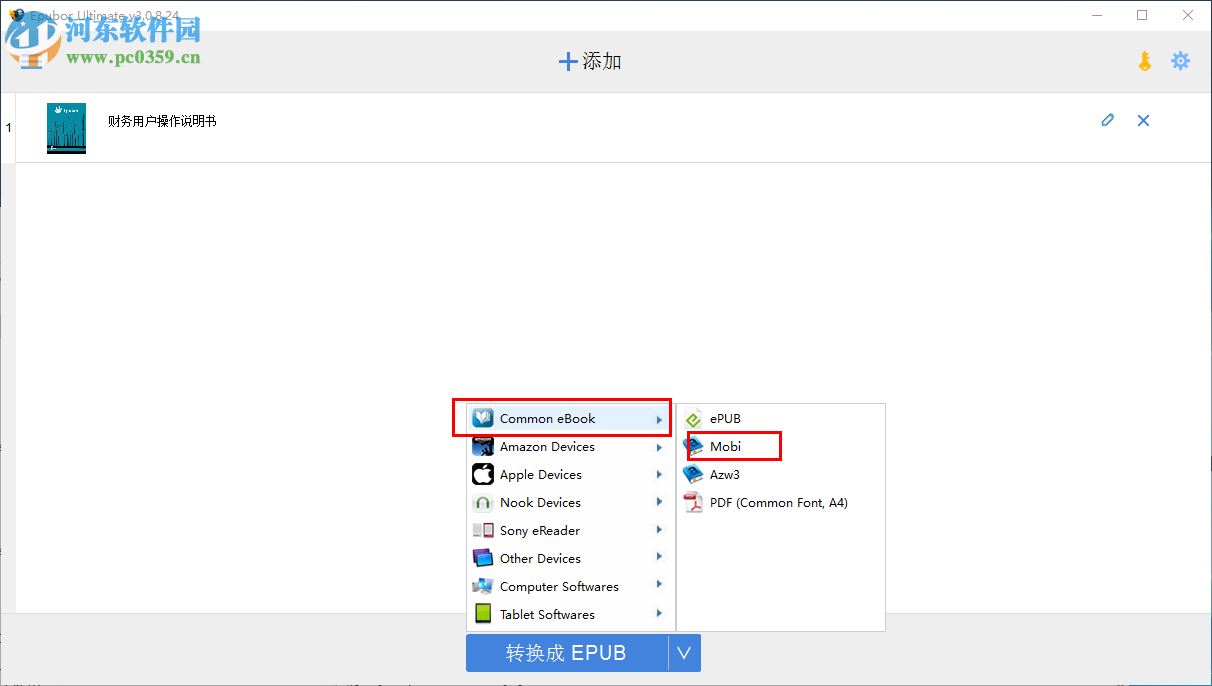Open the Common eBook submenu
The image size is (1212, 686).
(568, 418)
